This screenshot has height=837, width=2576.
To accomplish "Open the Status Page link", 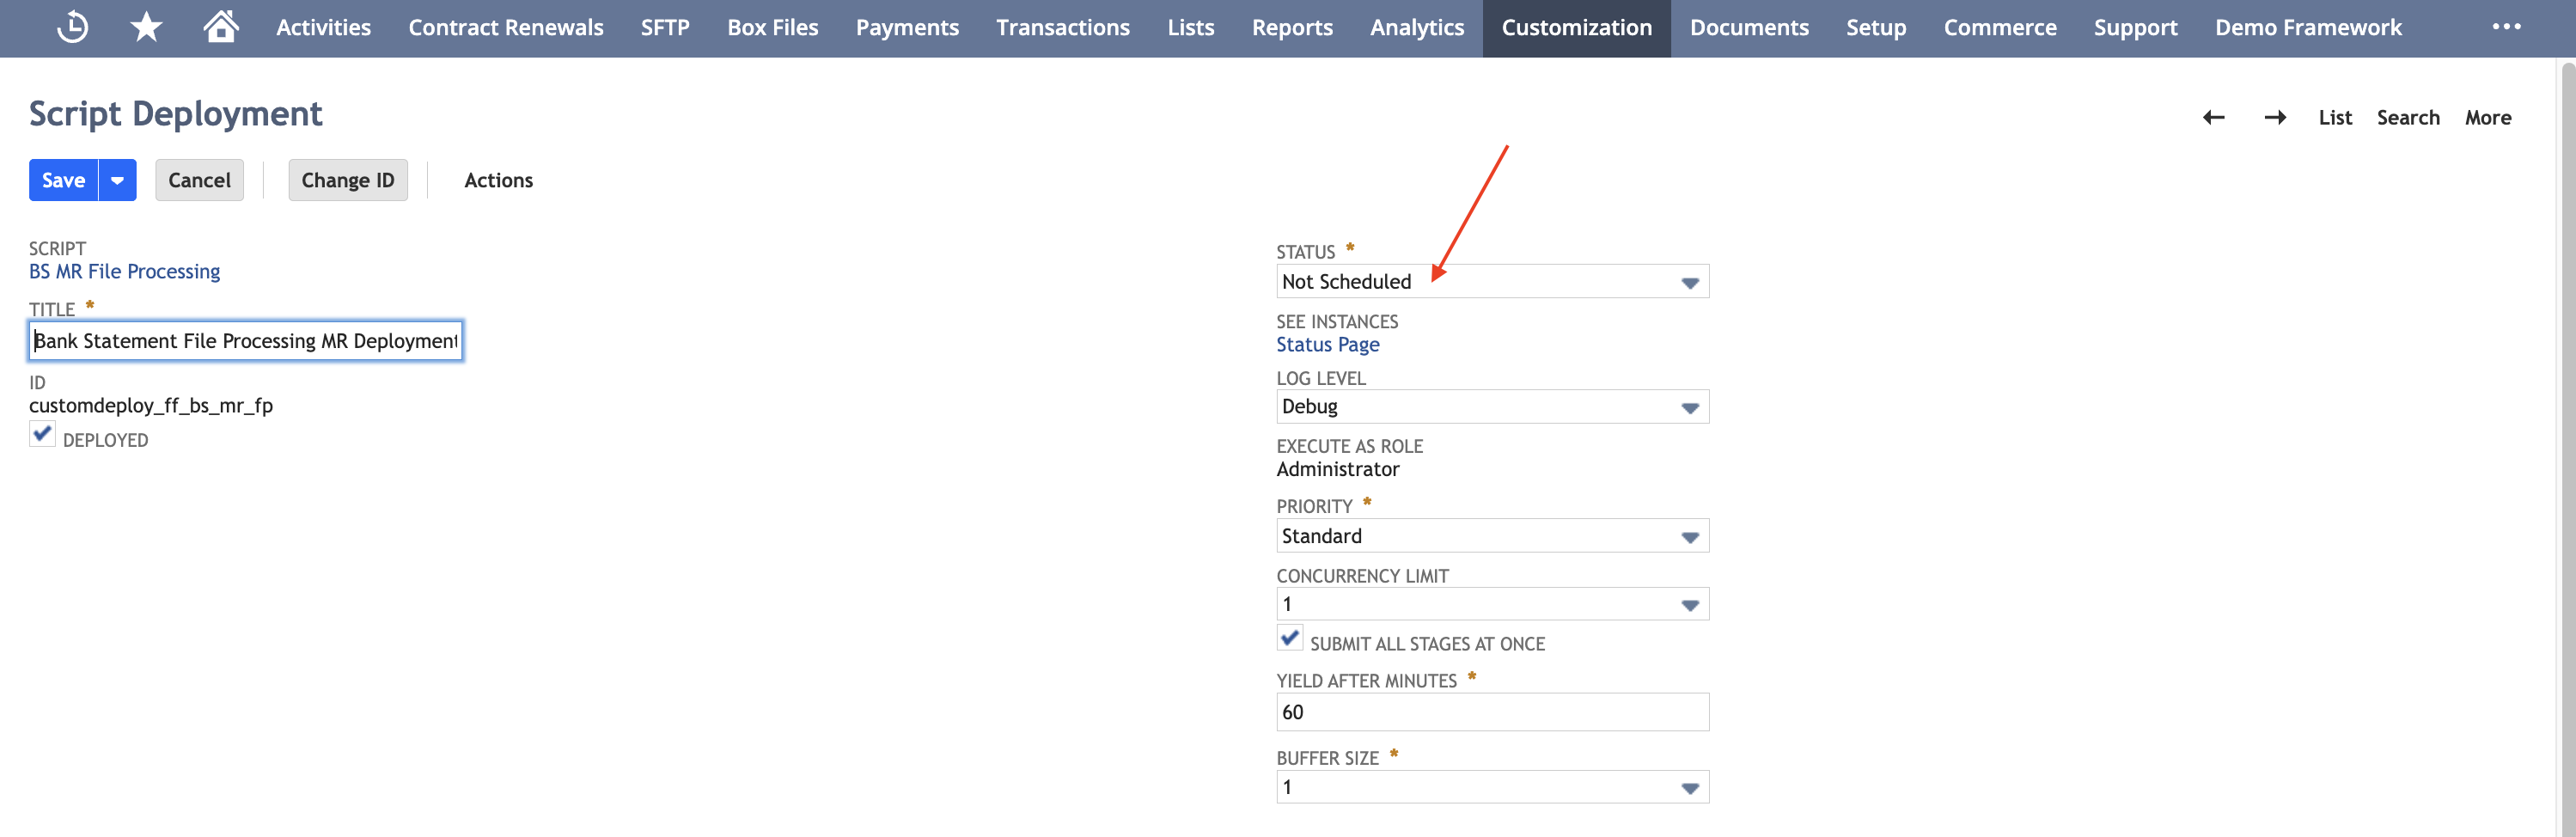I will point(1327,345).
